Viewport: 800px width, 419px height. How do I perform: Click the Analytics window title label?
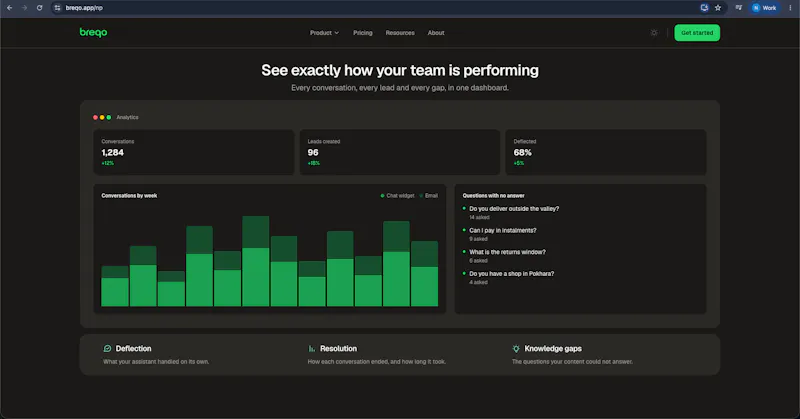pos(127,117)
